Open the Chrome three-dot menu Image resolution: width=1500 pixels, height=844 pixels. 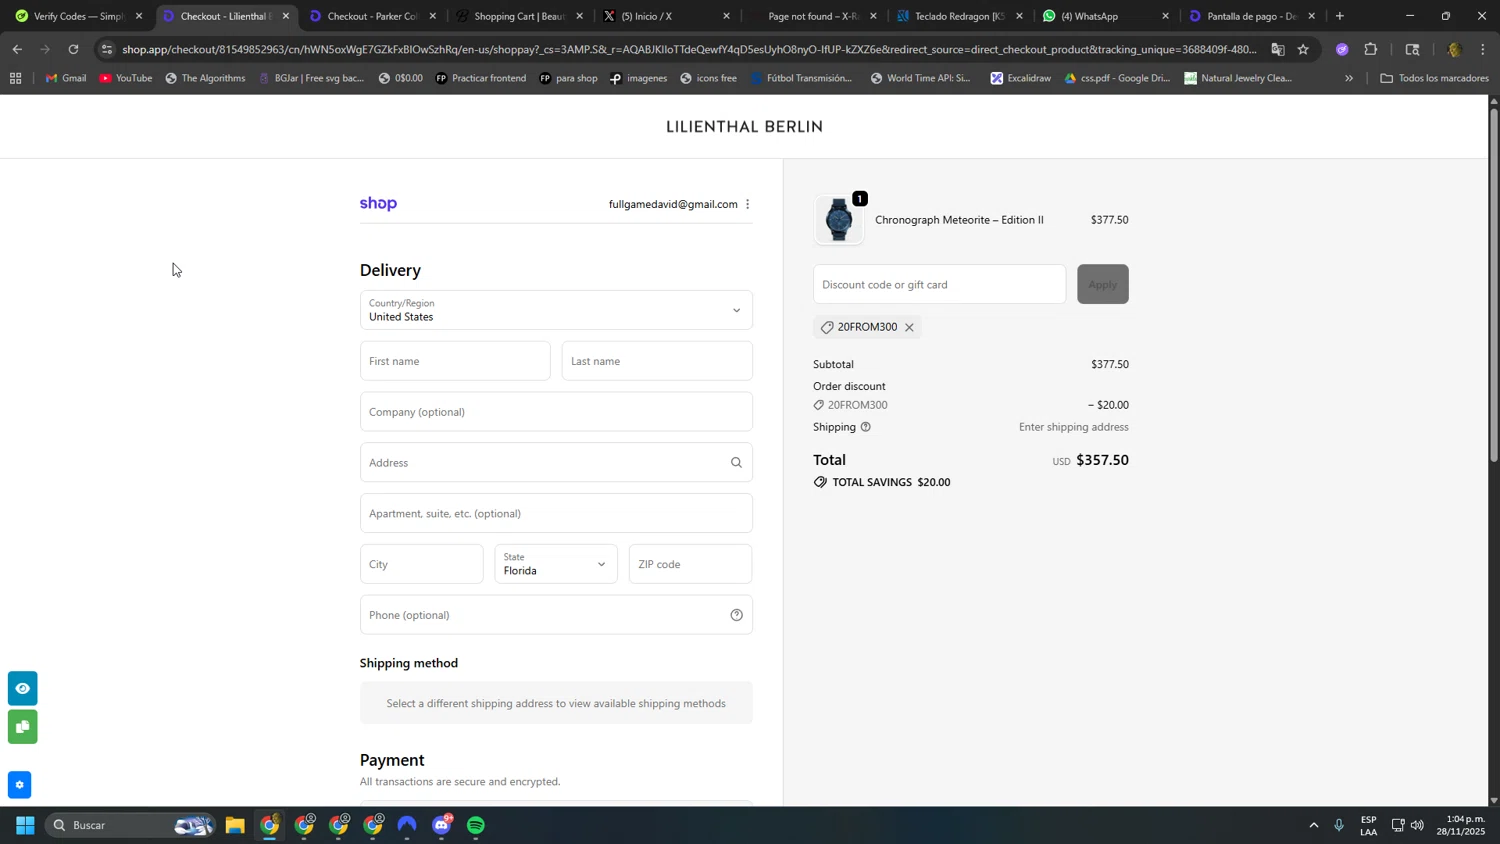pyautogui.click(x=1483, y=49)
